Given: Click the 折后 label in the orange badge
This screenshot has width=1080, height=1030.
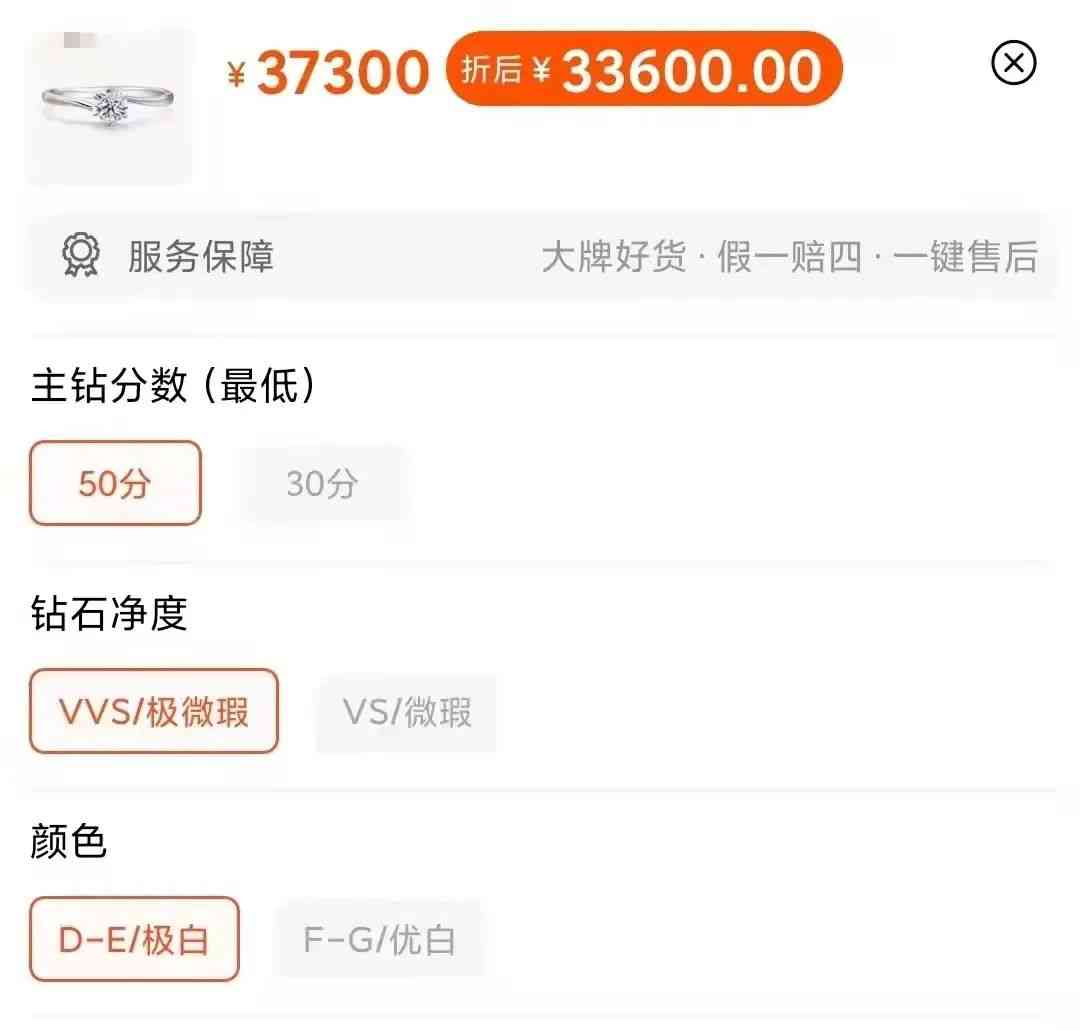Looking at the screenshot, I should [493, 71].
